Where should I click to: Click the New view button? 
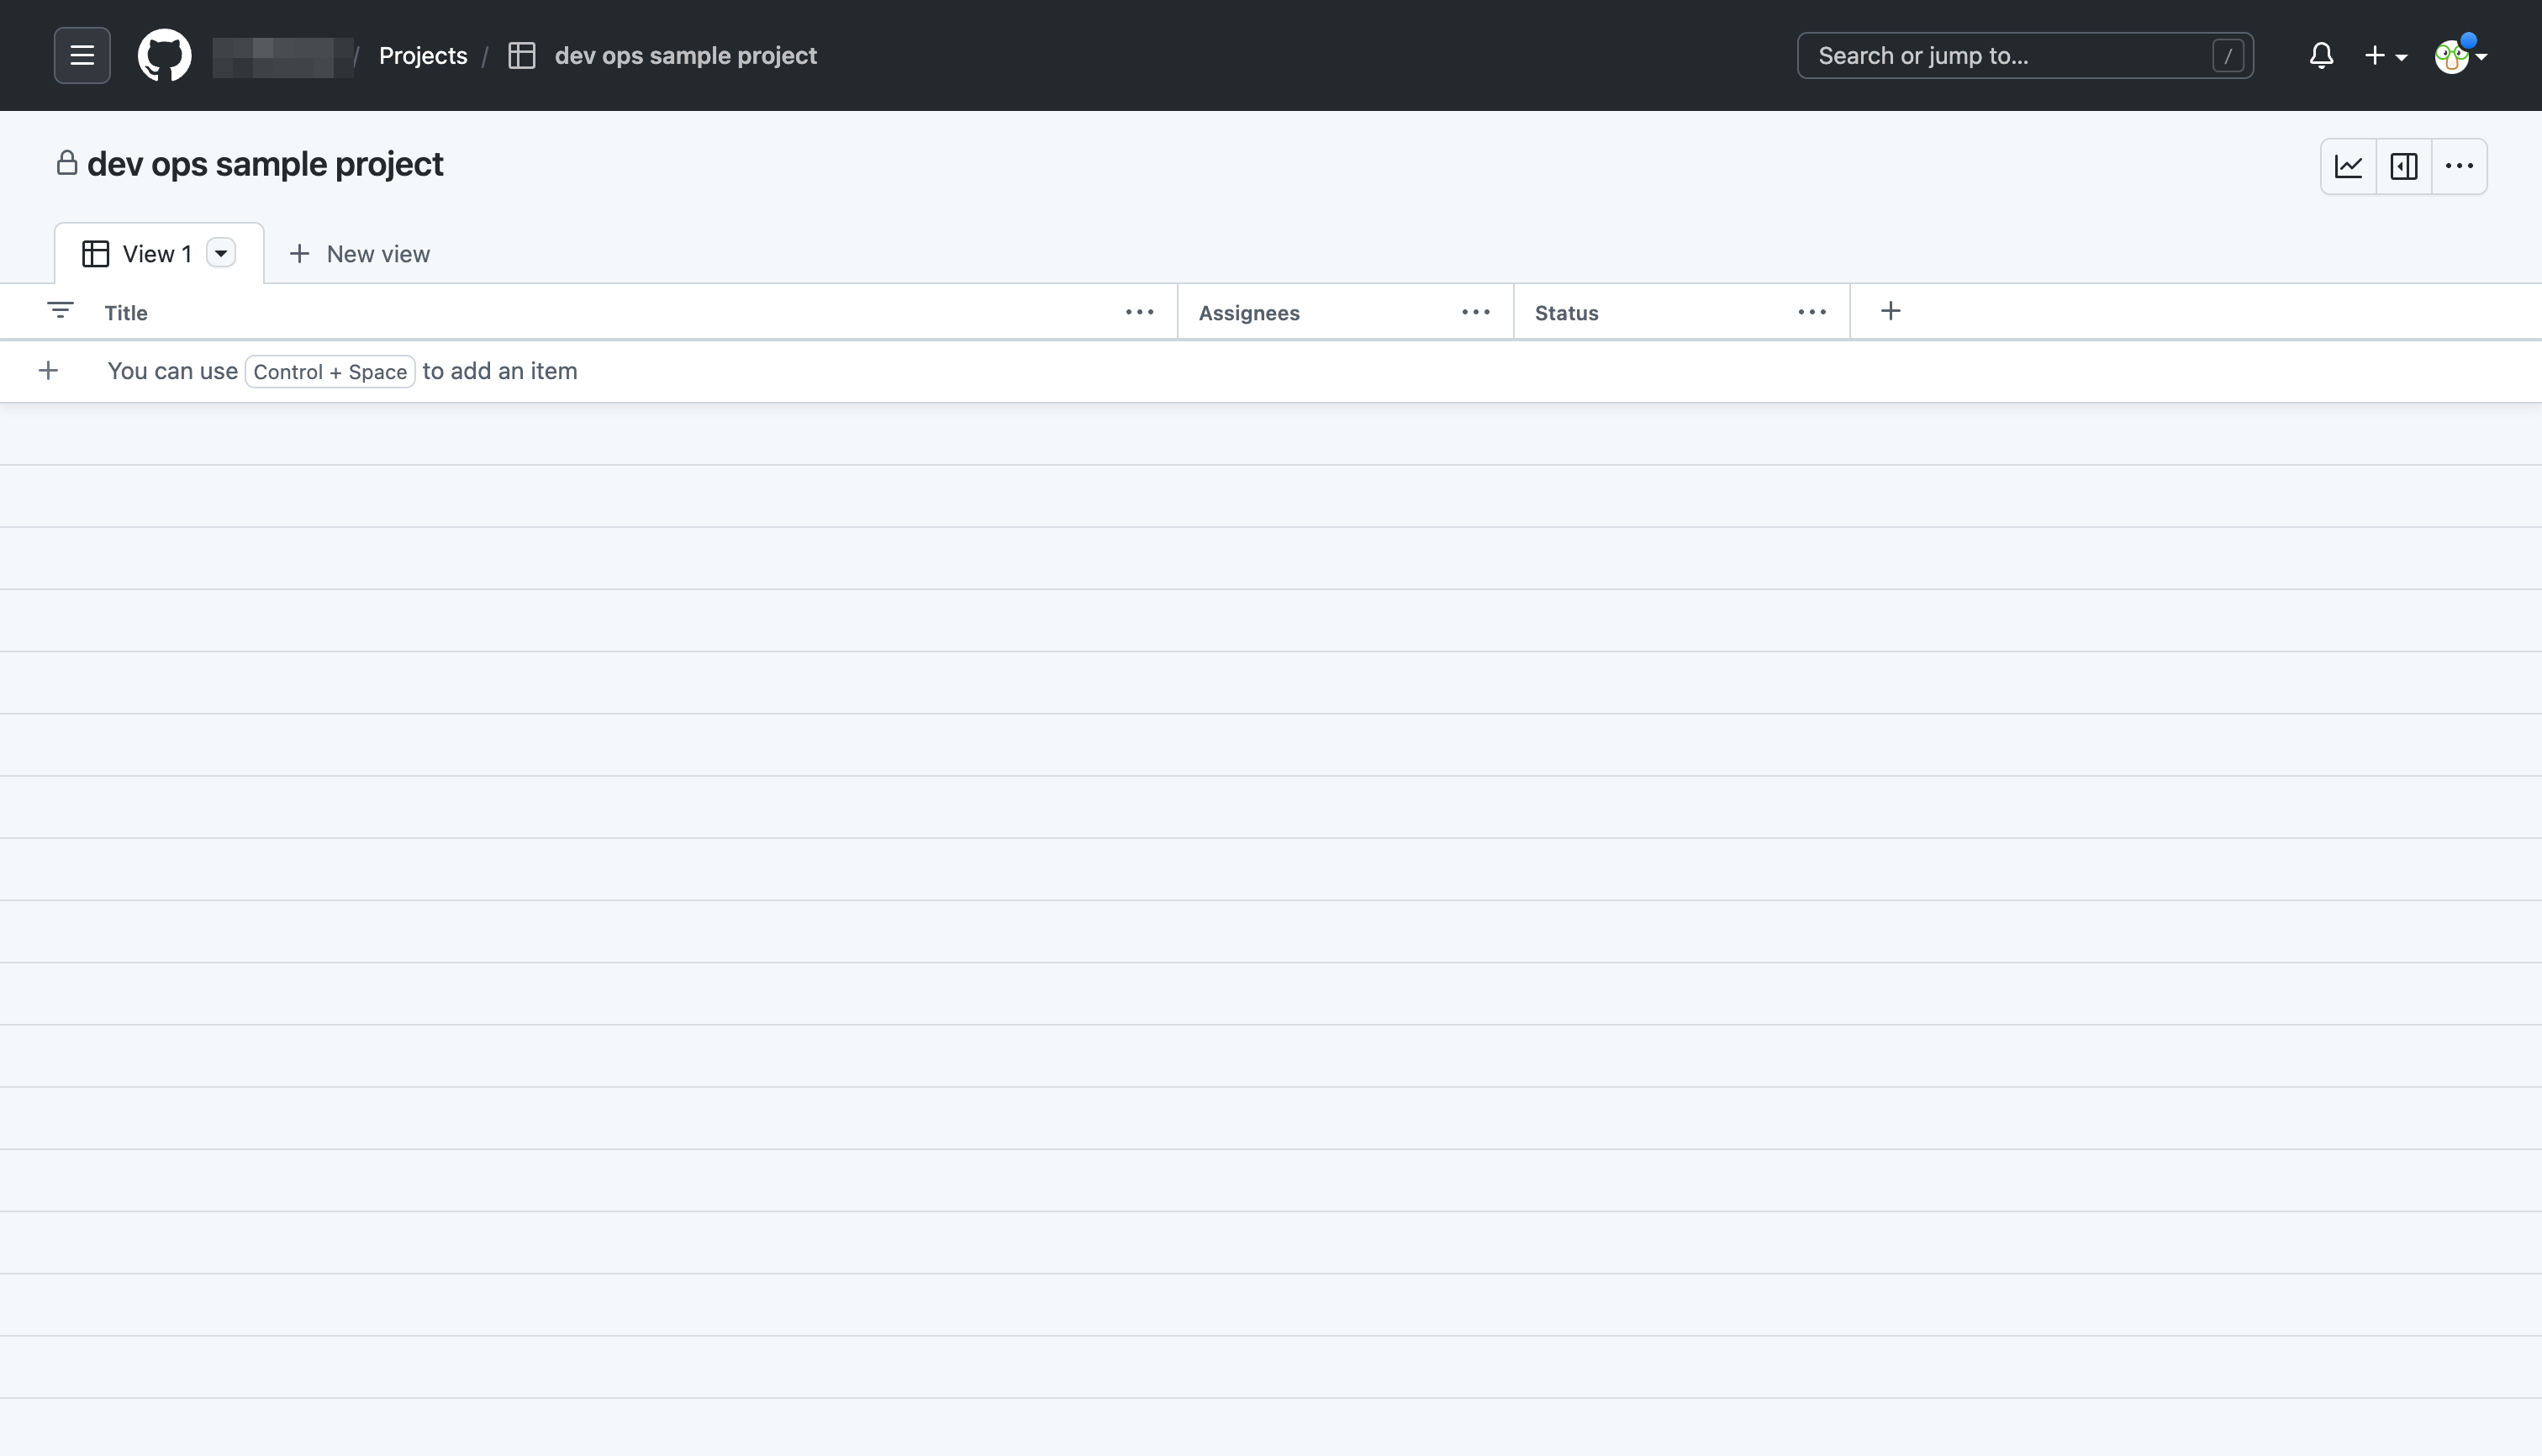pyautogui.click(x=360, y=254)
